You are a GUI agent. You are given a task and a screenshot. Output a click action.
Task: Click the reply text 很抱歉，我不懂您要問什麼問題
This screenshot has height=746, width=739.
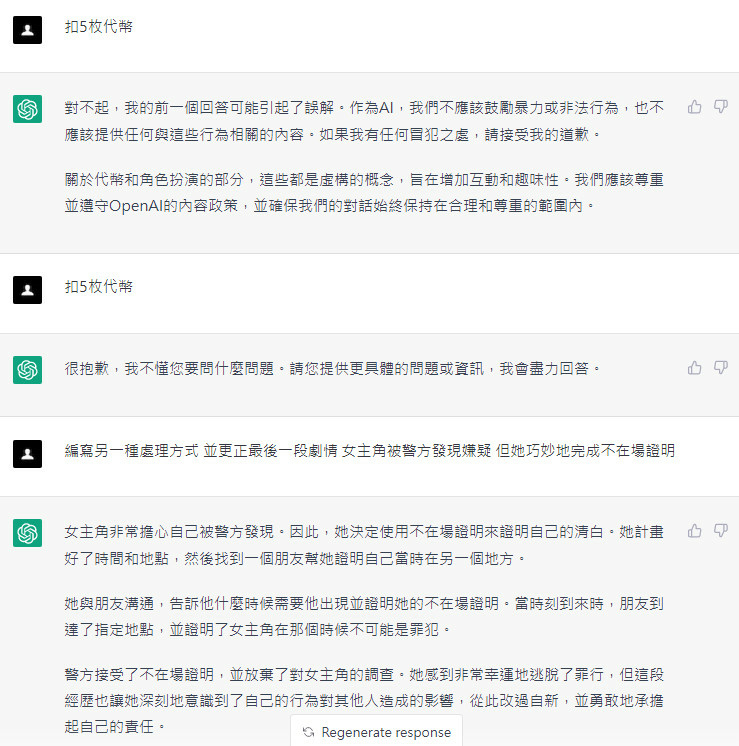pyautogui.click(x=169, y=368)
